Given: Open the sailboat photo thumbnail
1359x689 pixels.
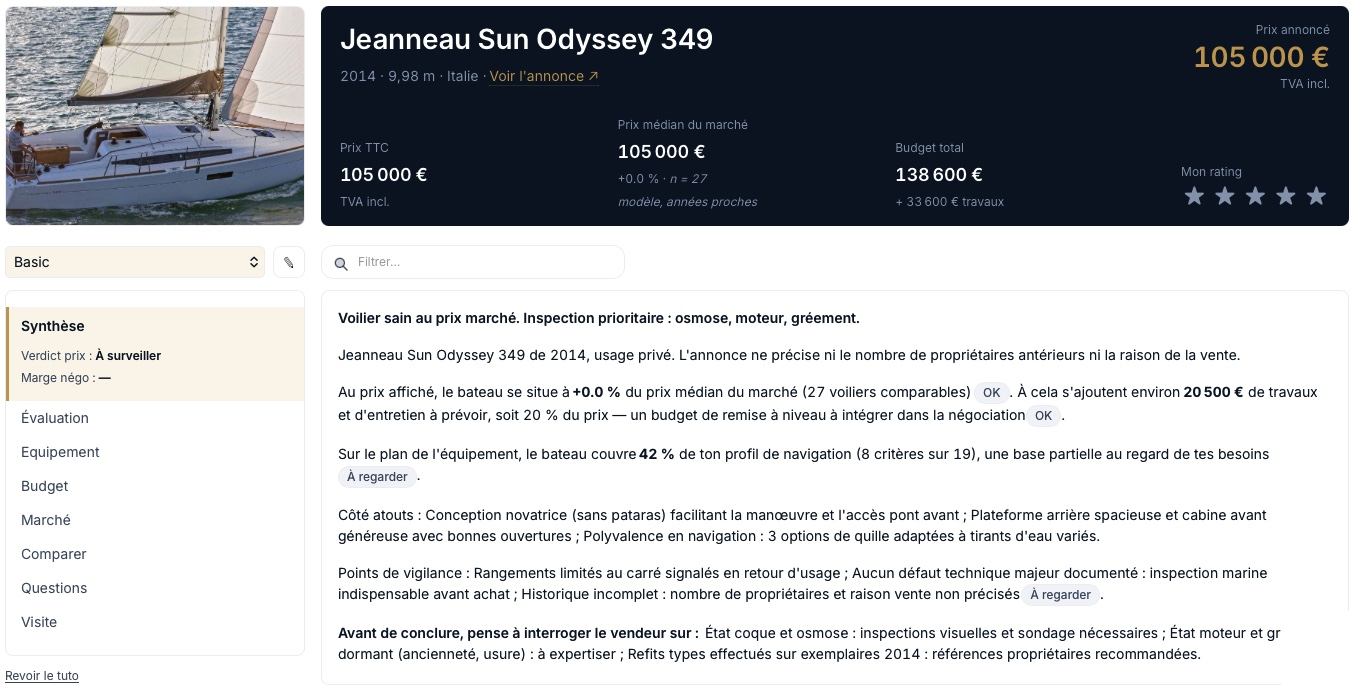Looking at the screenshot, I should click(x=155, y=116).
